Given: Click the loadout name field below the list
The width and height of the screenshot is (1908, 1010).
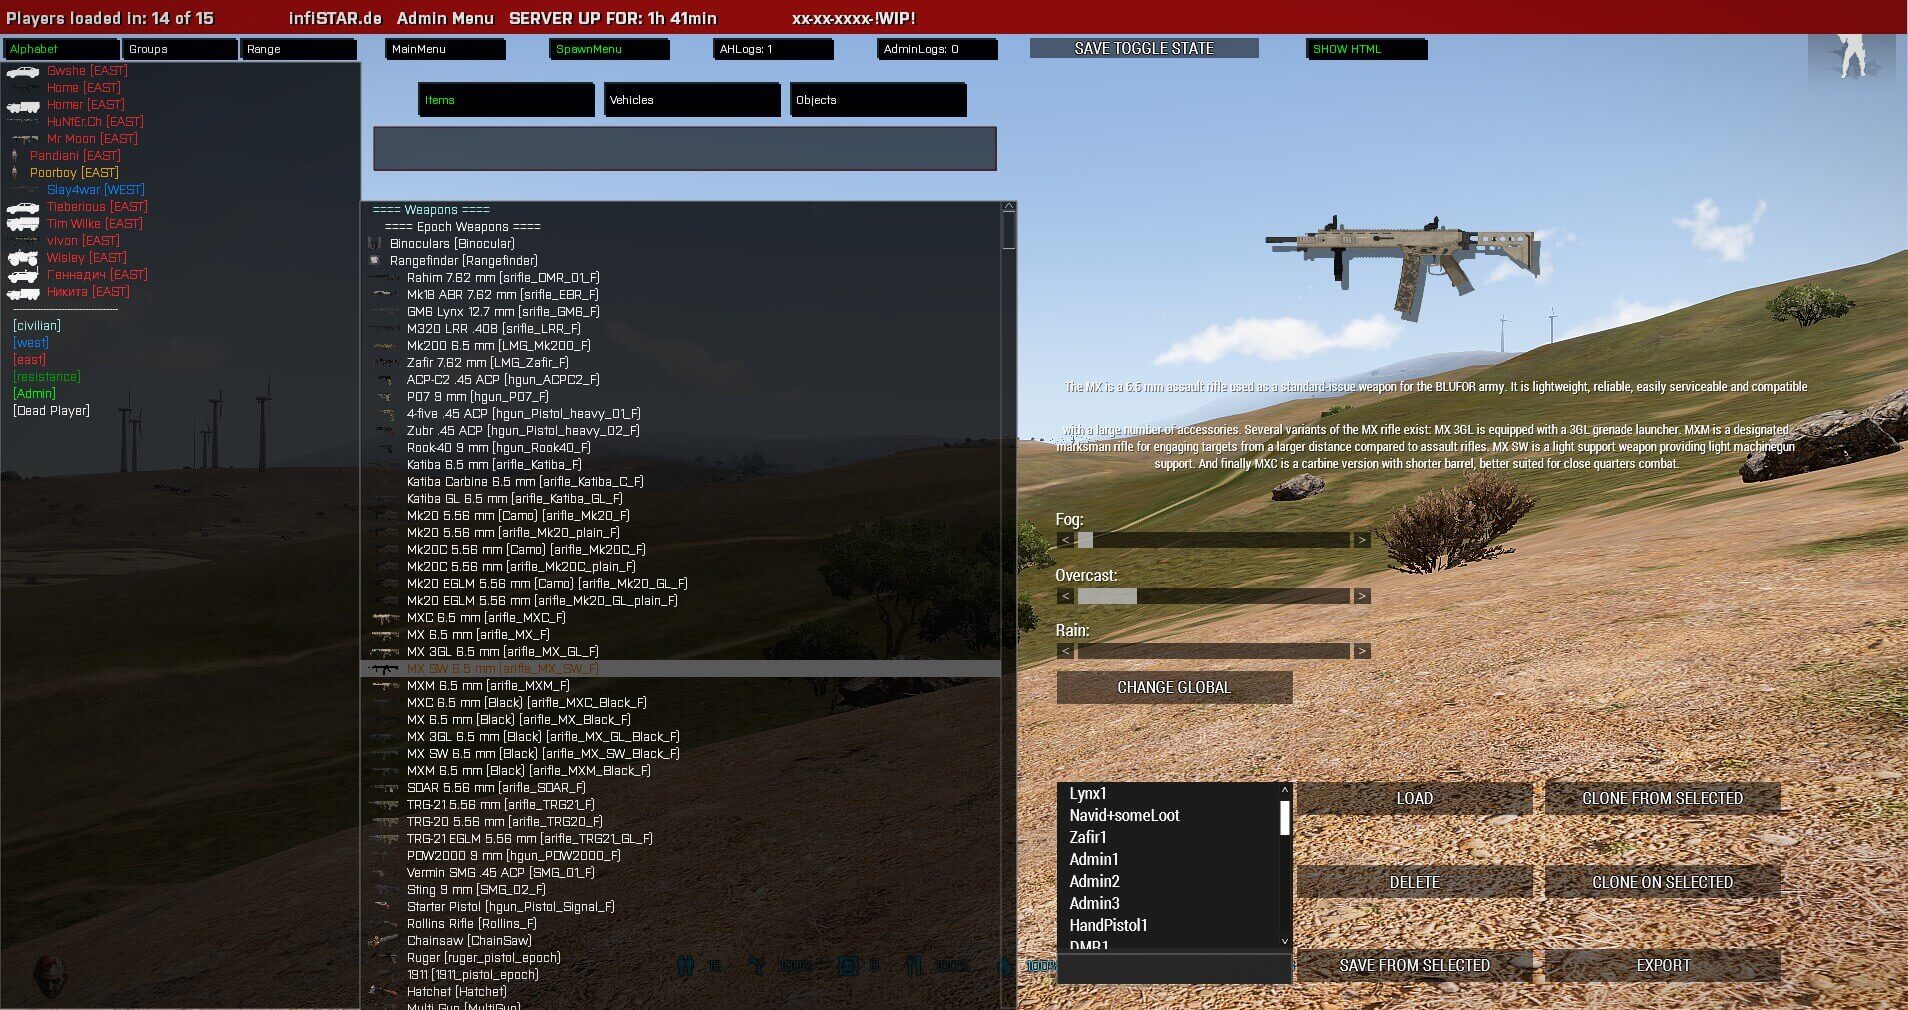Looking at the screenshot, I should tap(1174, 968).
